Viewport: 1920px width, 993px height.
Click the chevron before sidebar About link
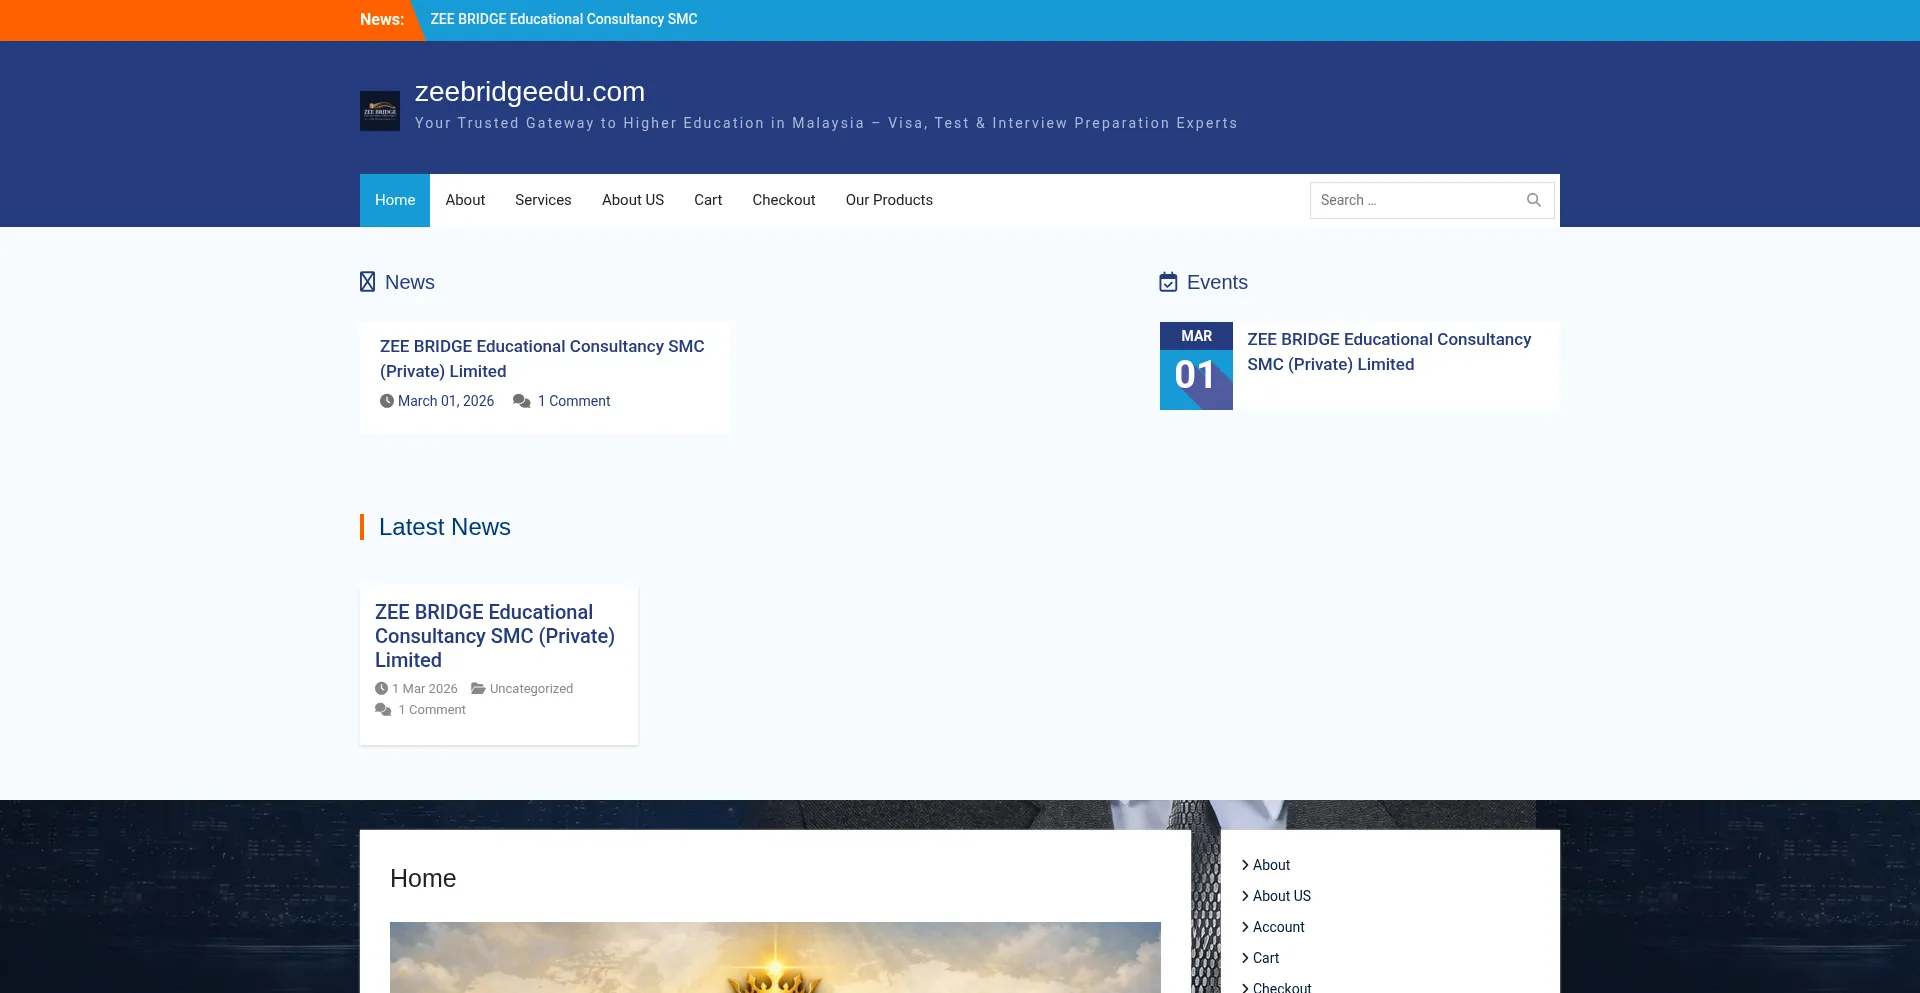tap(1245, 865)
